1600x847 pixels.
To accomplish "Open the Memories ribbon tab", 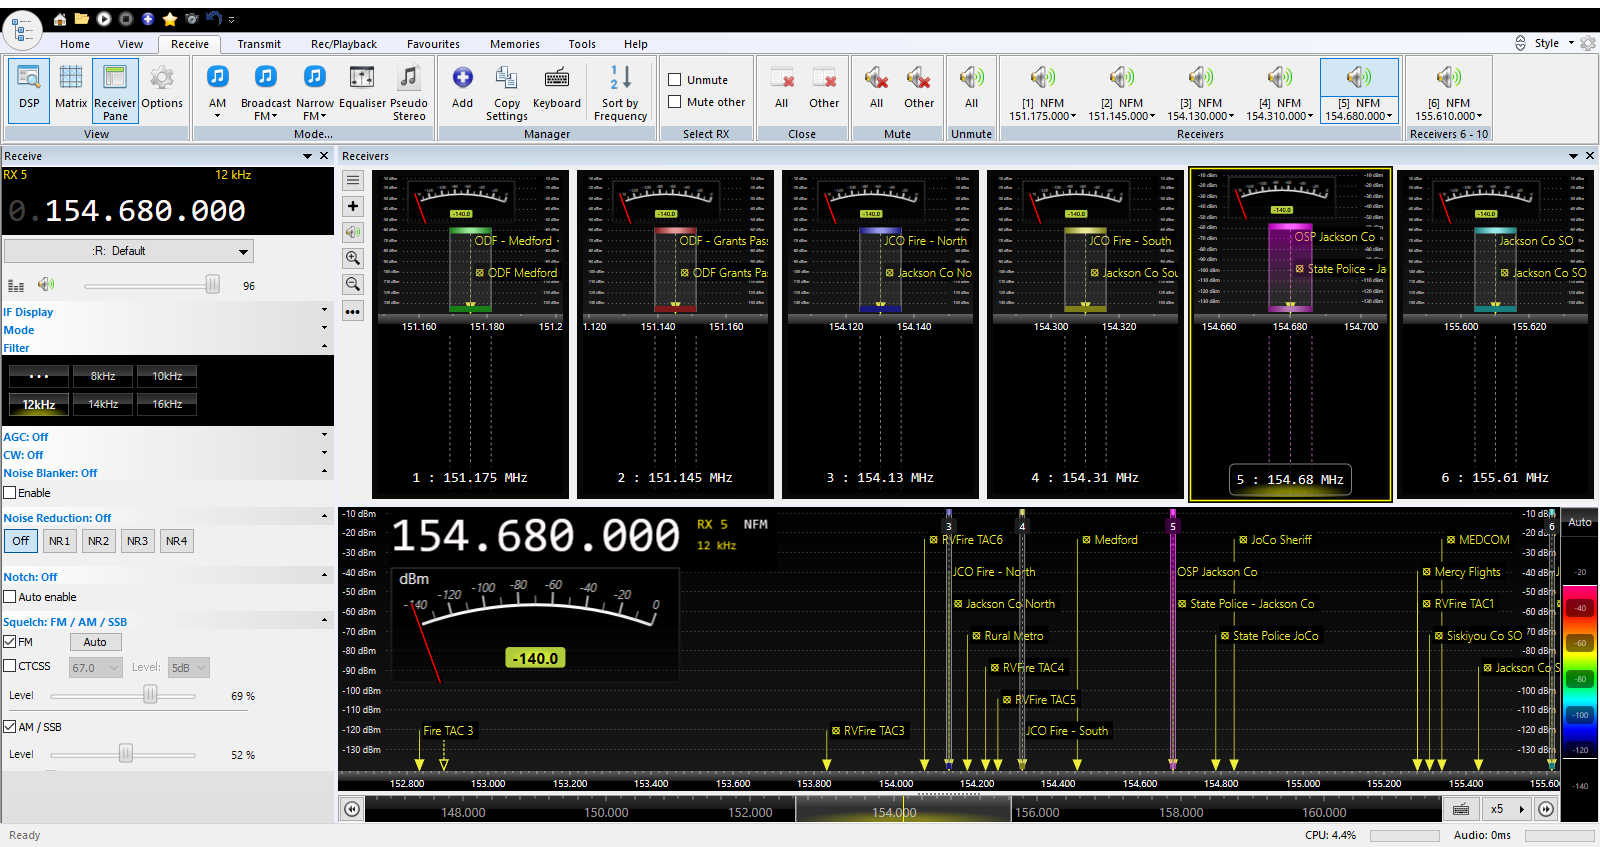I will pyautogui.click(x=514, y=44).
